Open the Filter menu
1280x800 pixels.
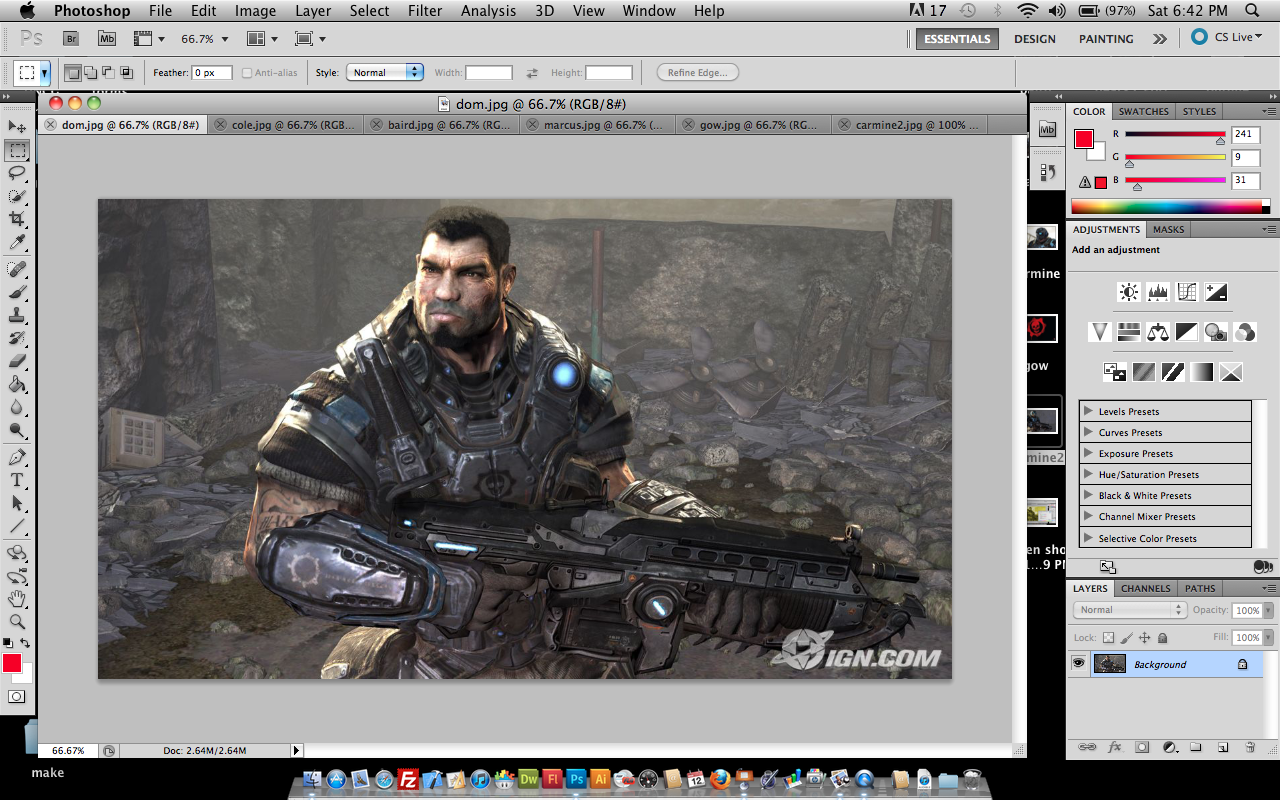coord(425,11)
